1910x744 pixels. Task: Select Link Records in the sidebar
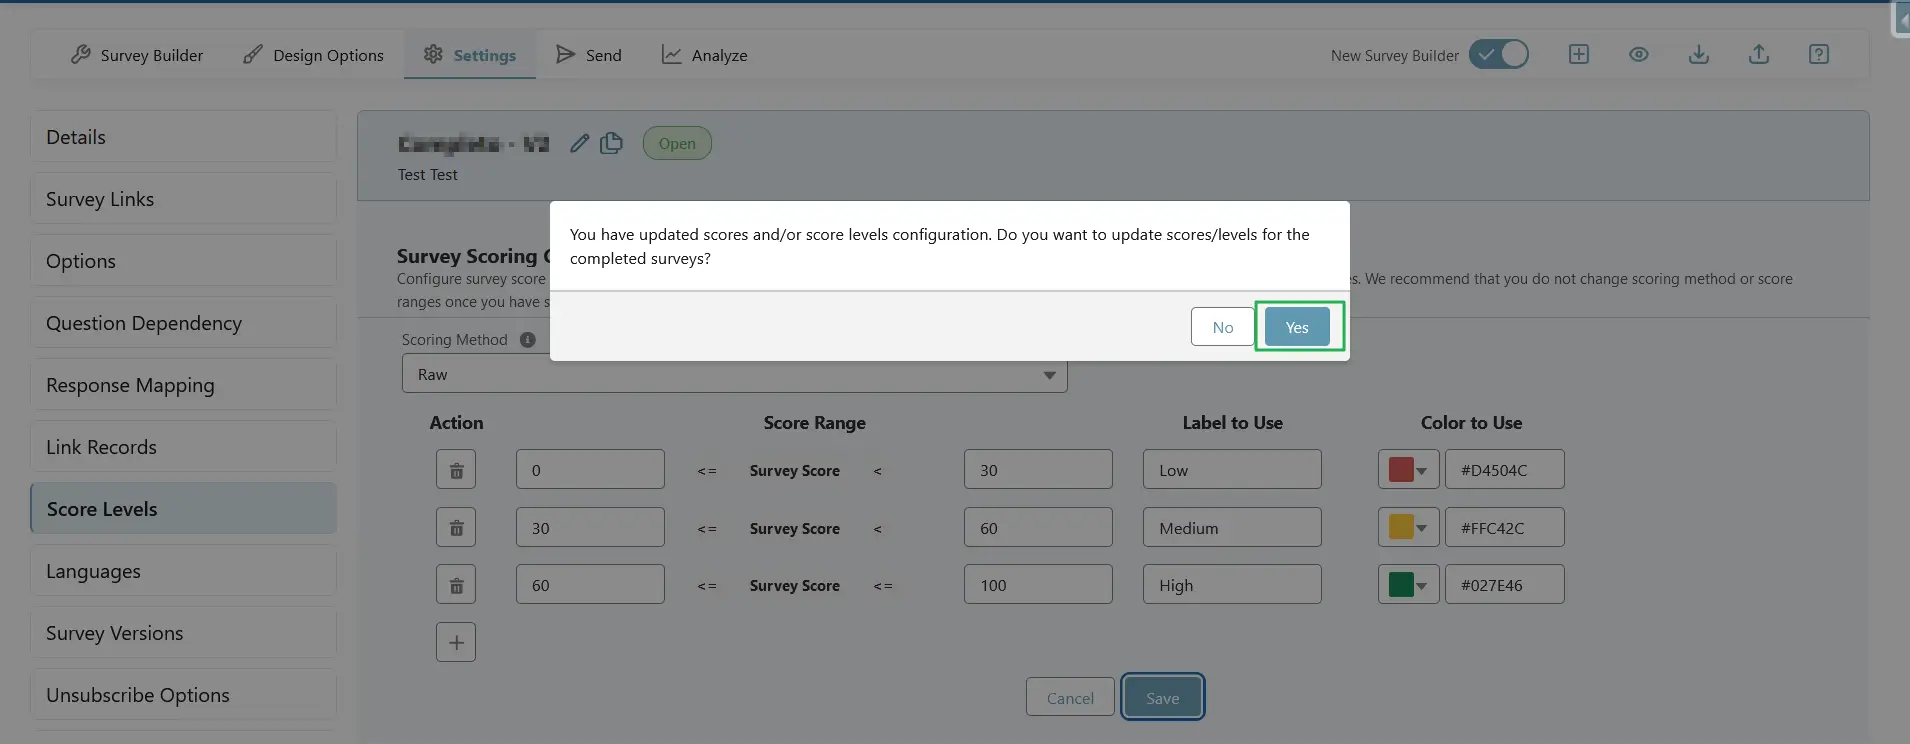(184, 447)
